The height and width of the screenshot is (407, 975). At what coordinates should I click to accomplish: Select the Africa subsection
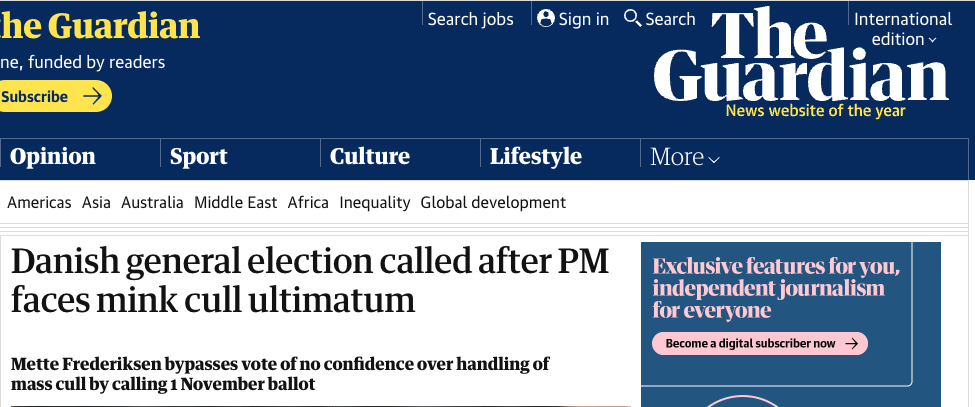tap(308, 202)
